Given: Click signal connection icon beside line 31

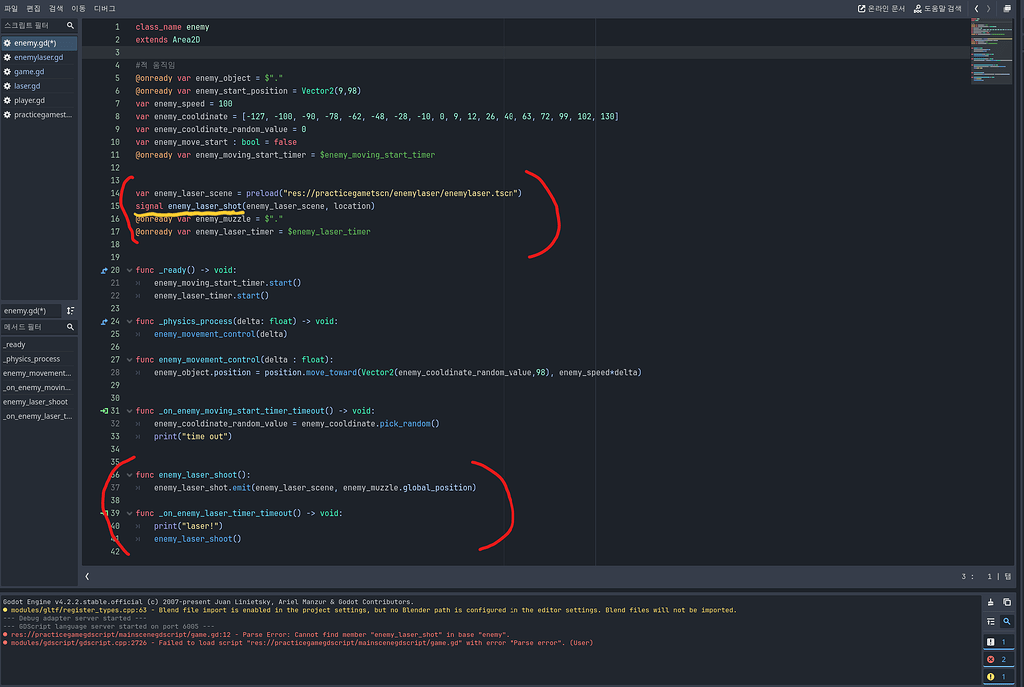Looking at the screenshot, I should coord(104,411).
